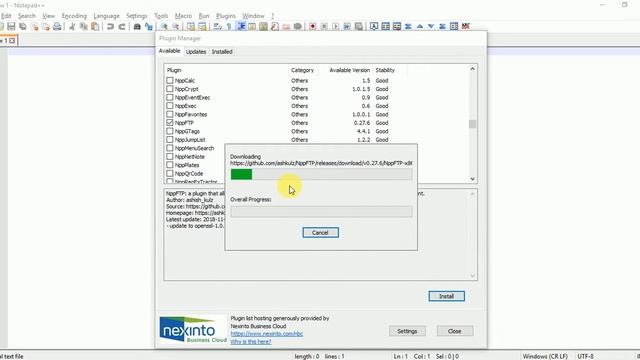
Task: Switch to the Installed tab
Action: [x=222, y=52]
